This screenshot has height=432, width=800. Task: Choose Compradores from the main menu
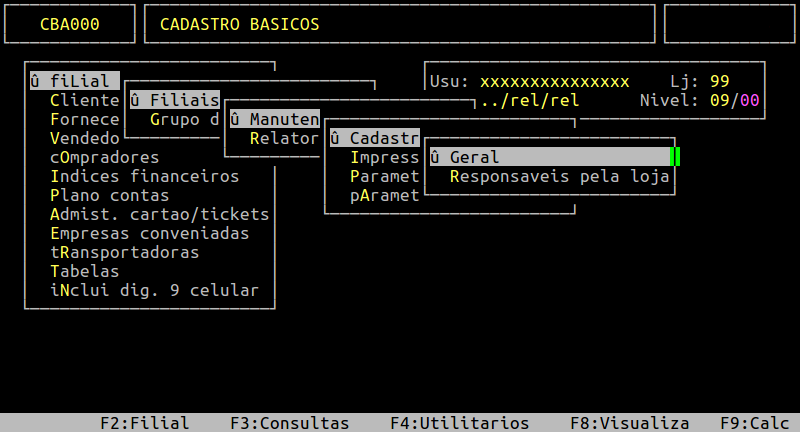[104, 157]
